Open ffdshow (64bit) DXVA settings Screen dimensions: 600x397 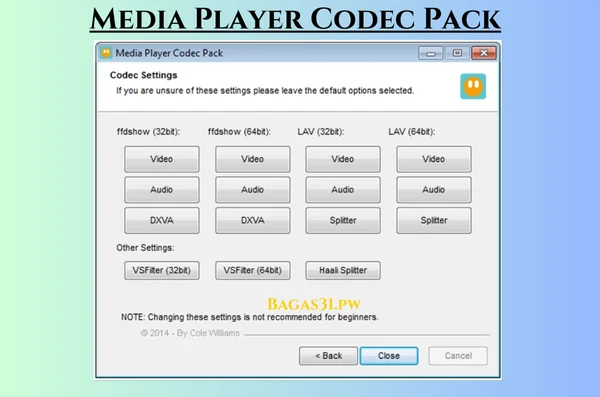pos(253,220)
